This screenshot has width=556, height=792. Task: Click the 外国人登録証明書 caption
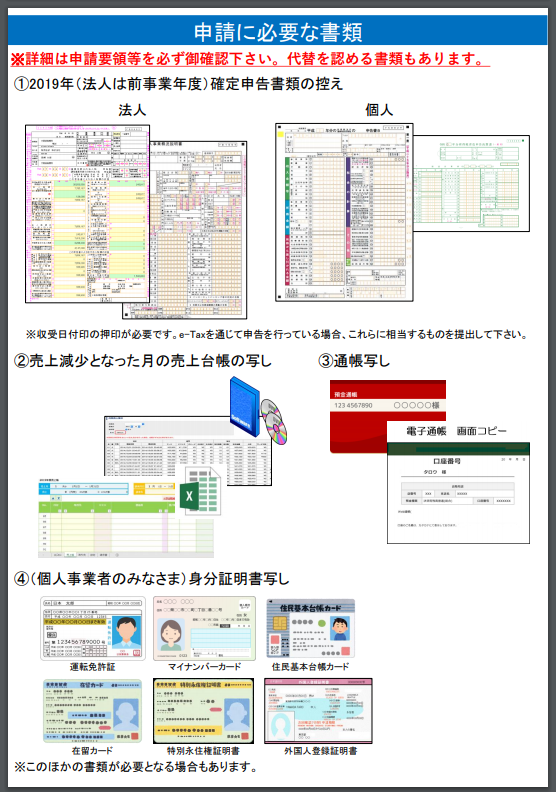[x=321, y=751]
